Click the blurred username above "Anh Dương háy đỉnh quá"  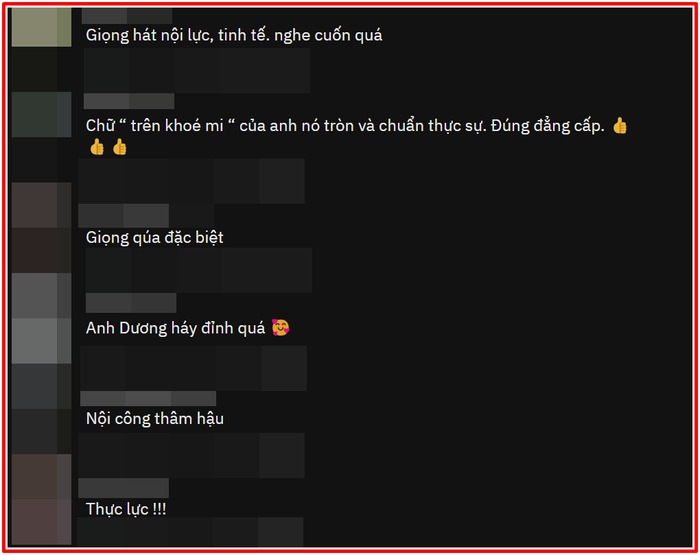coord(131,303)
